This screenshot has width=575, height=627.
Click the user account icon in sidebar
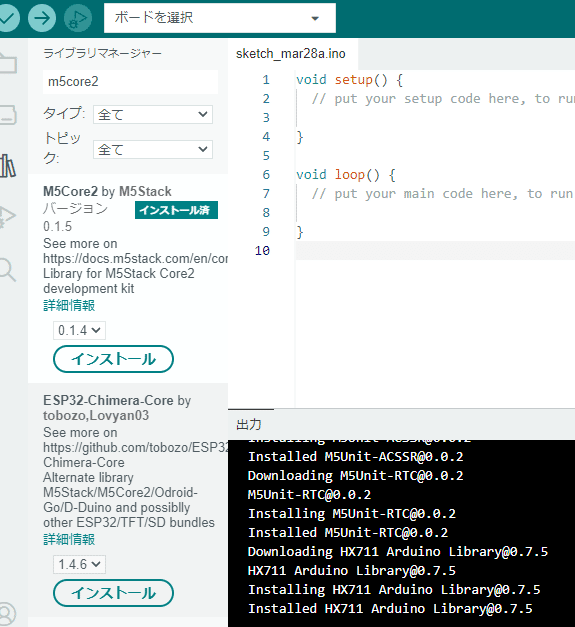tap(7, 614)
